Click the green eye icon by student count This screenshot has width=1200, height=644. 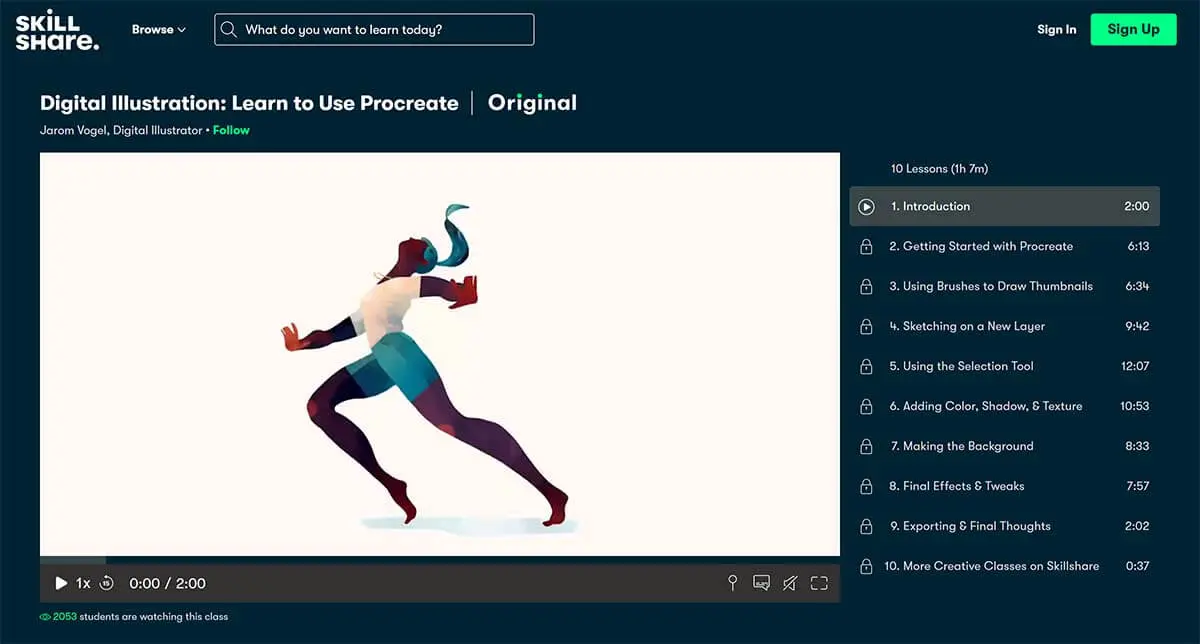pyautogui.click(x=45, y=617)
